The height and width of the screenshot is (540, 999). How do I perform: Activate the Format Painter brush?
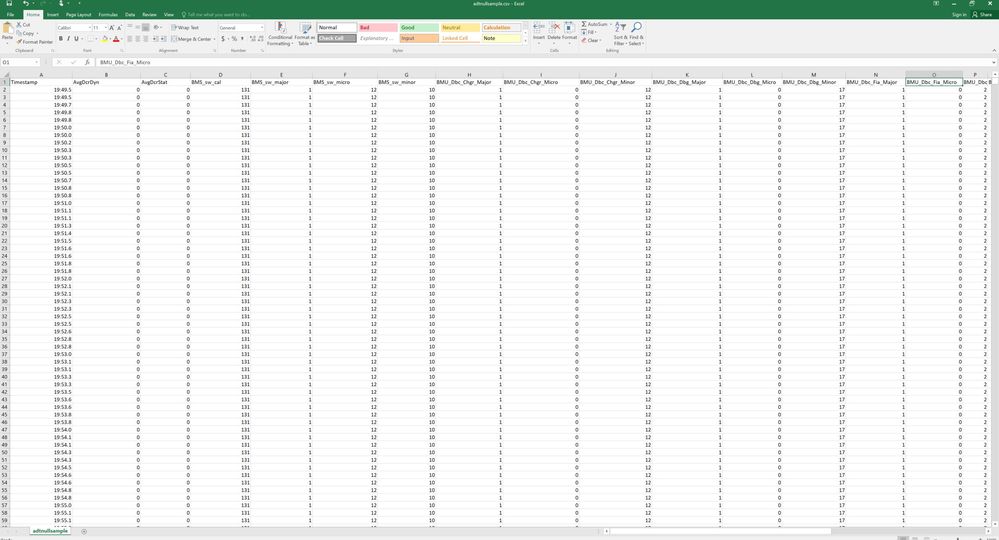coord(35,41)
